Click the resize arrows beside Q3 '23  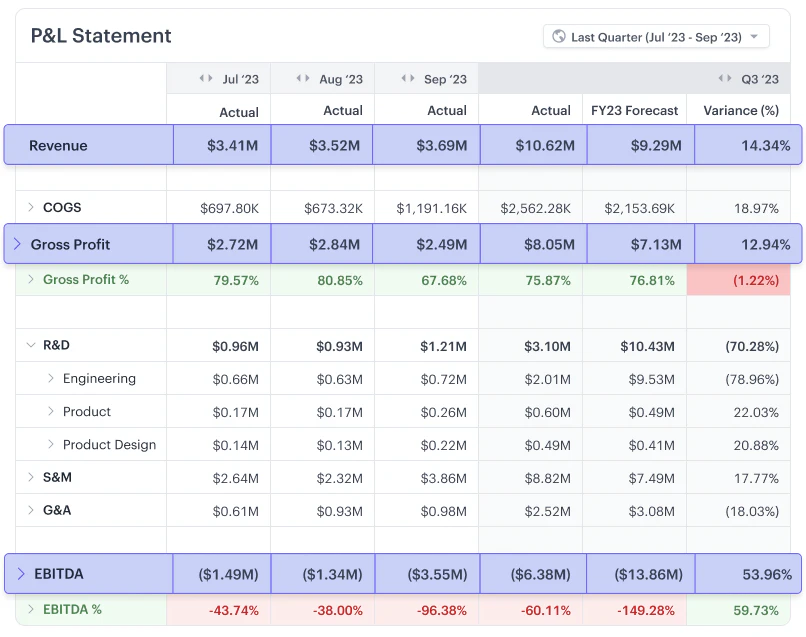[x=725, y=79]
